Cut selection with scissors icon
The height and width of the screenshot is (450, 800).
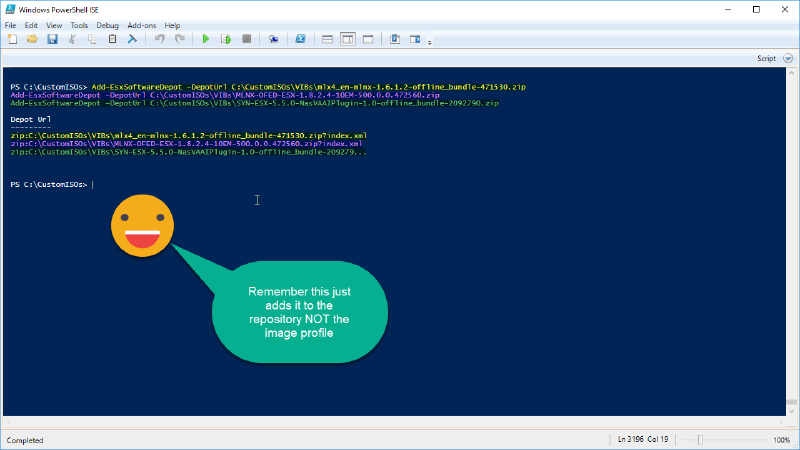tap(72, 39)
